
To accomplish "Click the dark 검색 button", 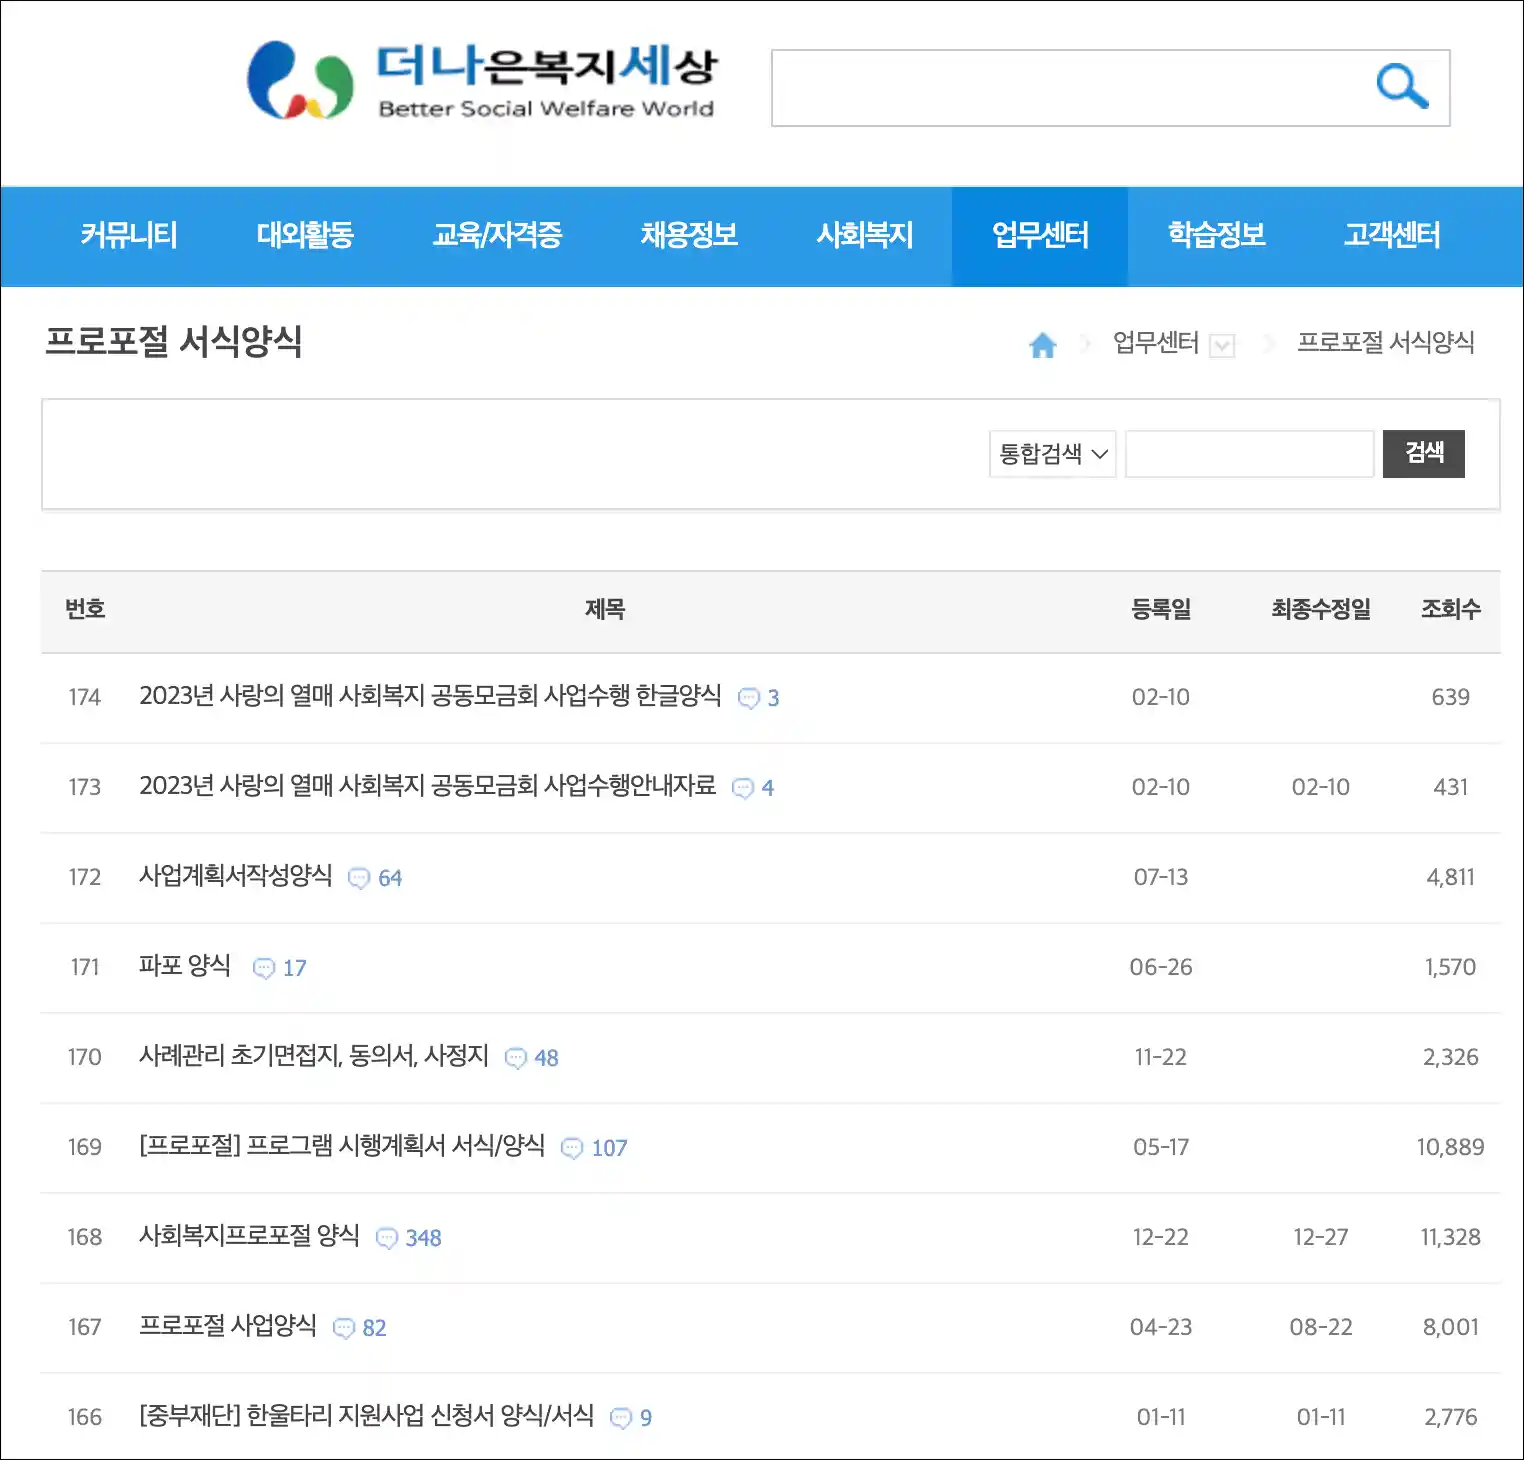I will pos(1424,454).
